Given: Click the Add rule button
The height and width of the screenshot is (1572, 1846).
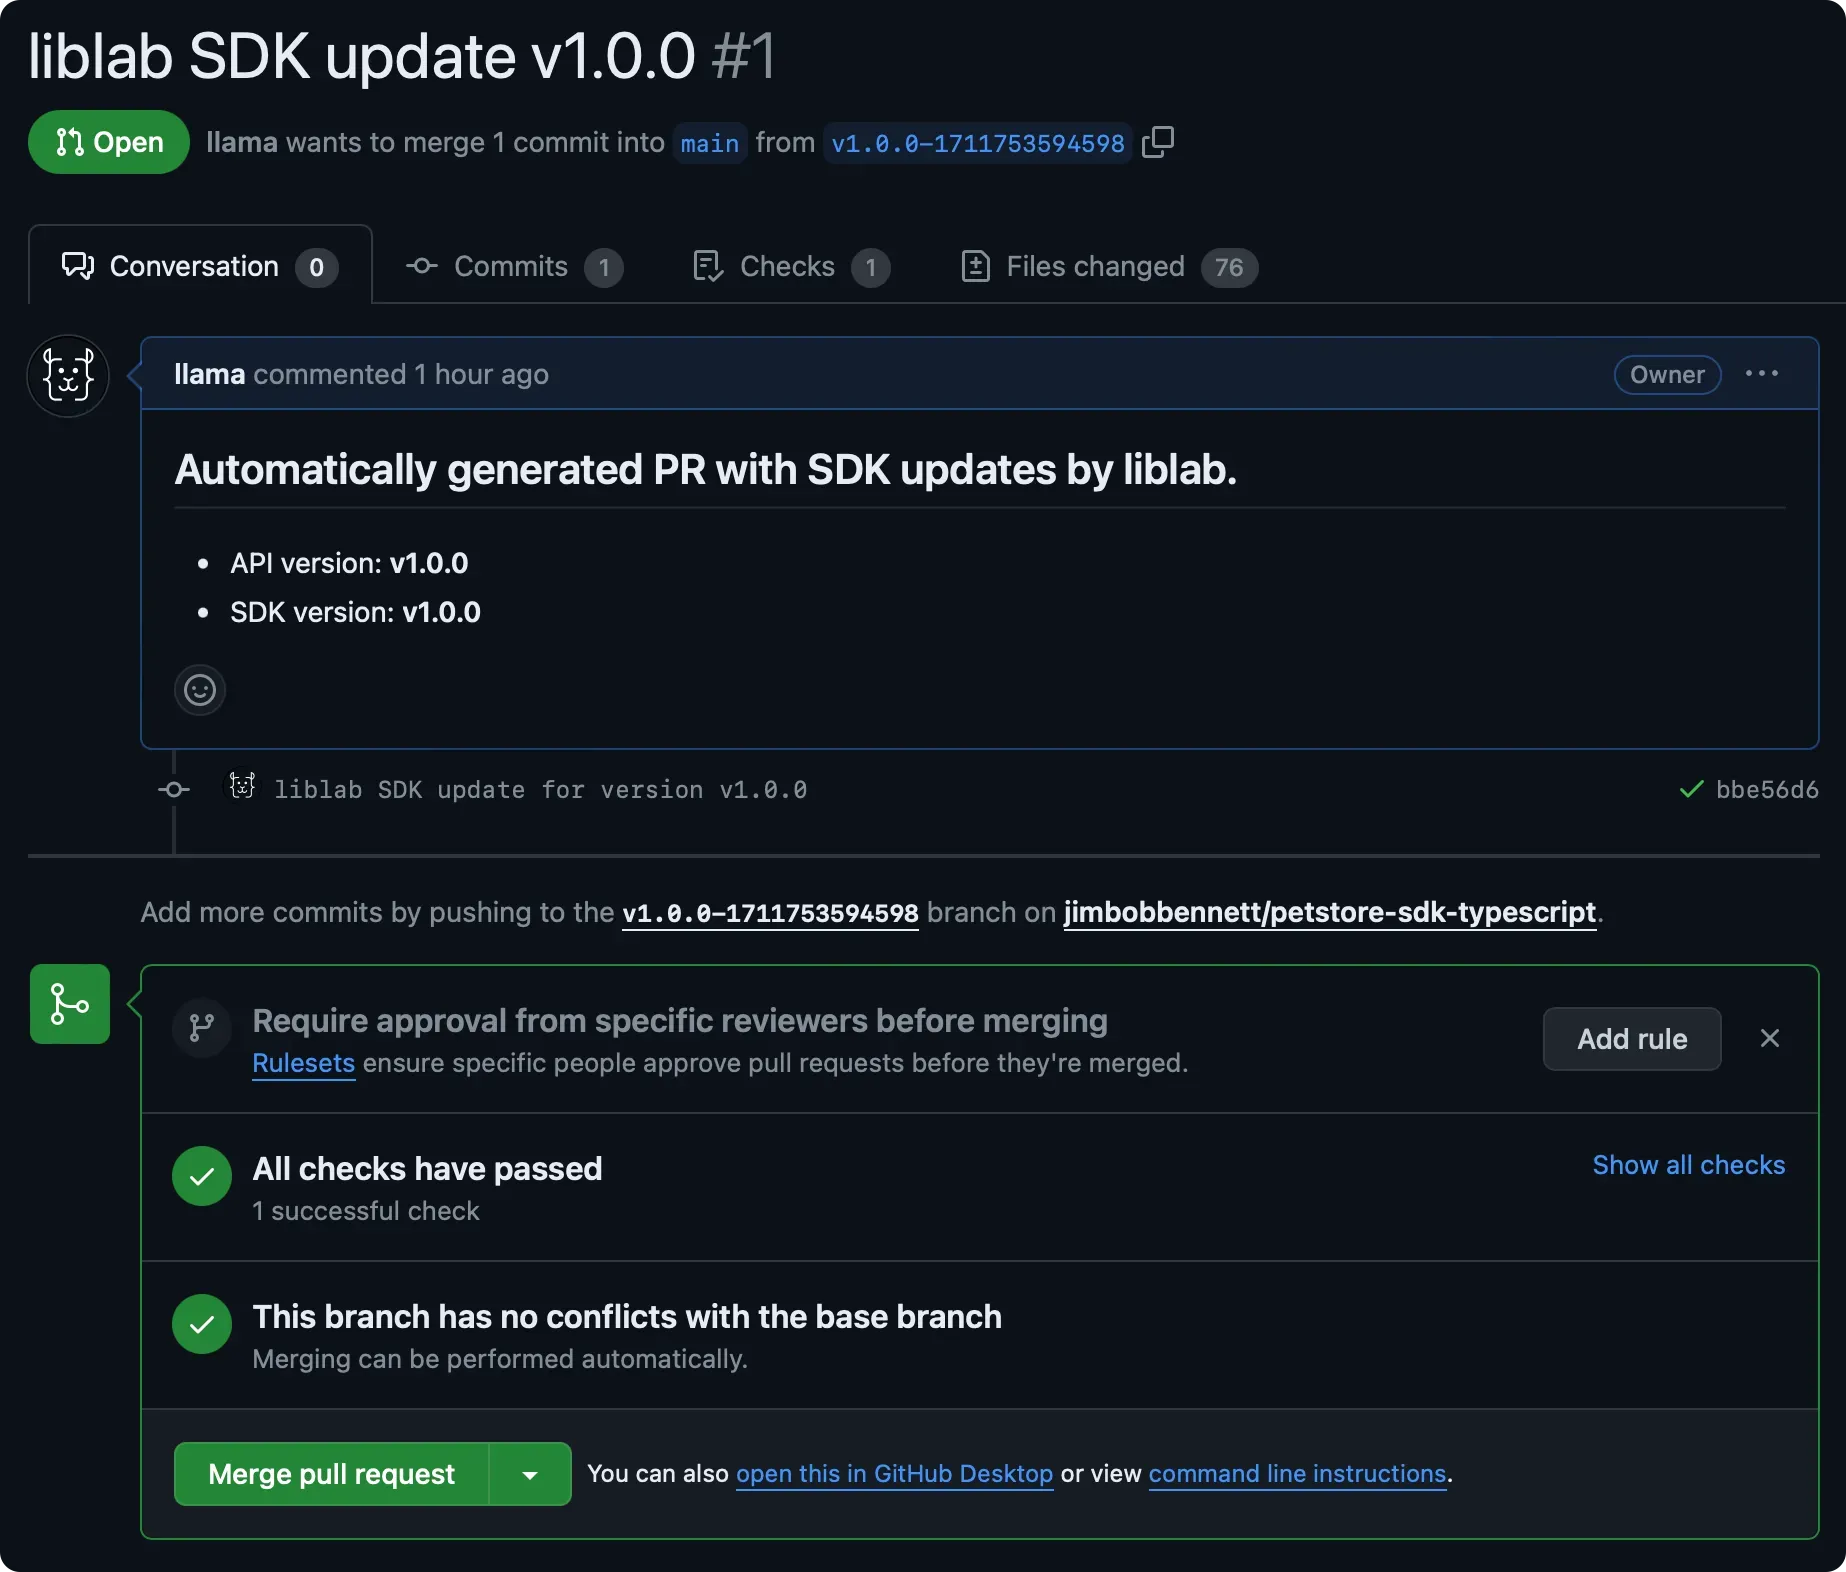Looking at the screenshot, I should point(1632,1039).
